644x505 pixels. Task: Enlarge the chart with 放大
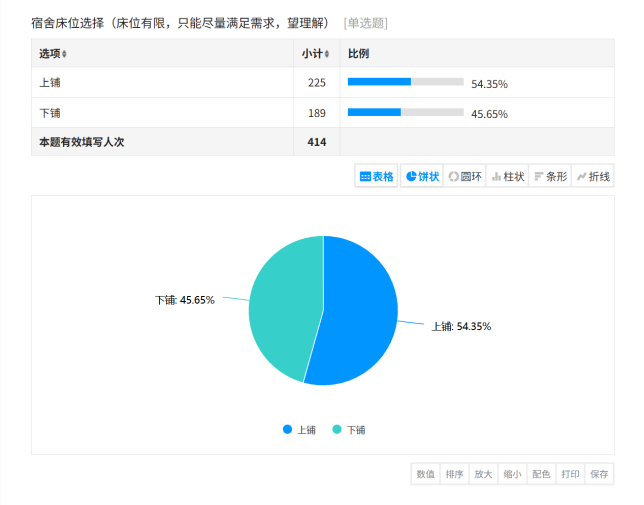click(x=483, y=474)
